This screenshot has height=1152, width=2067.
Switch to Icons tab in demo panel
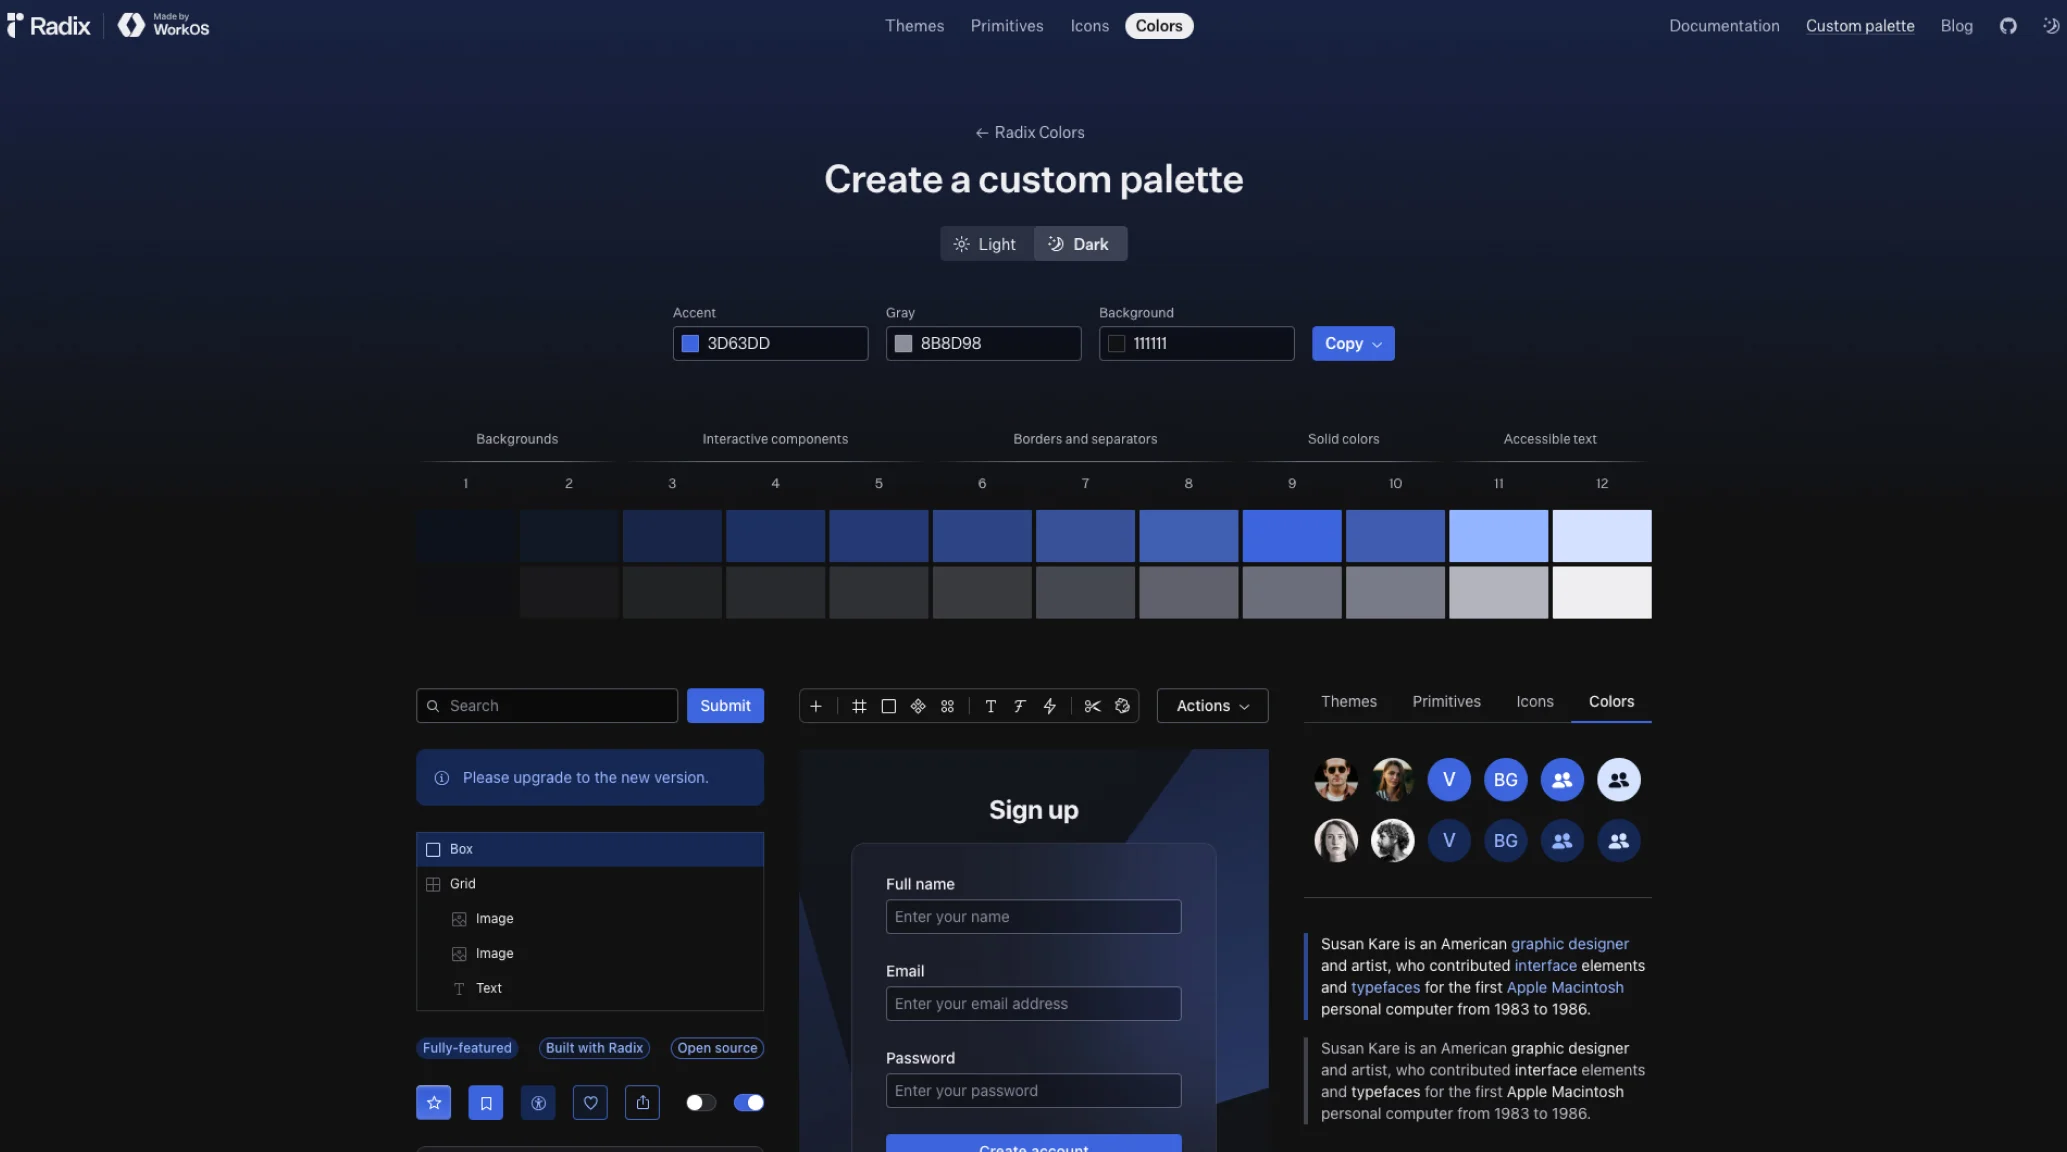(x=1534, y=702)
